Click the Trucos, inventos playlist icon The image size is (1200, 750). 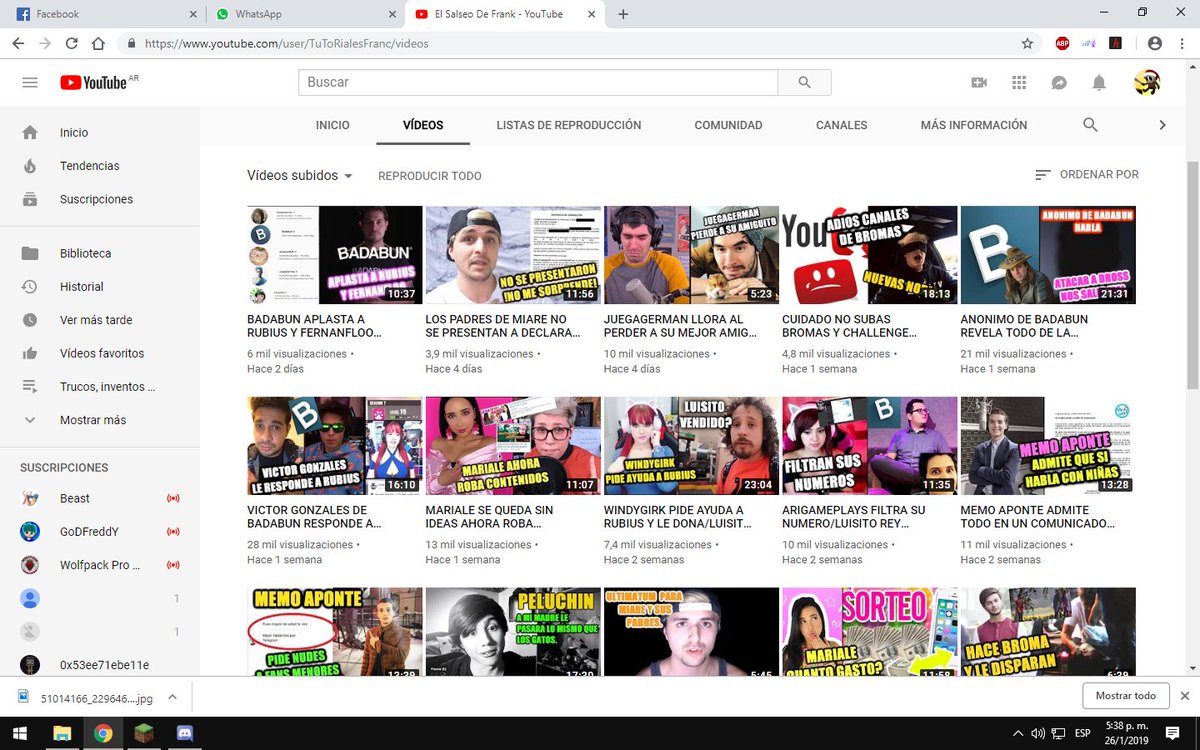tap(30, 386)
